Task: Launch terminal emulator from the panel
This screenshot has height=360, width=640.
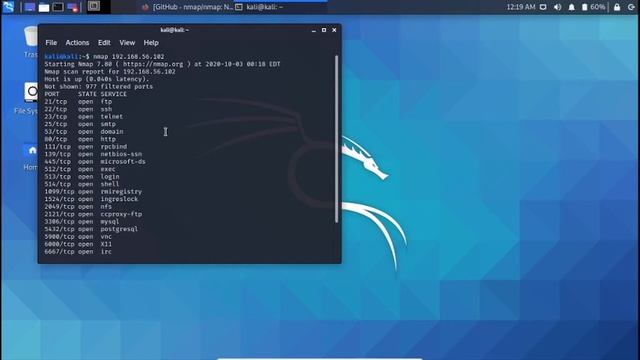Action: [x=58, y=7]
